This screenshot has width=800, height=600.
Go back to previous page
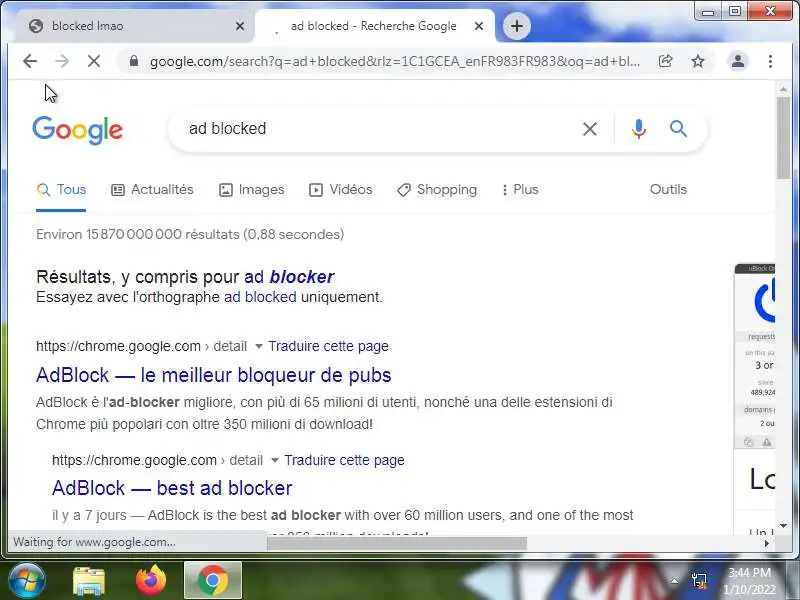30,61
